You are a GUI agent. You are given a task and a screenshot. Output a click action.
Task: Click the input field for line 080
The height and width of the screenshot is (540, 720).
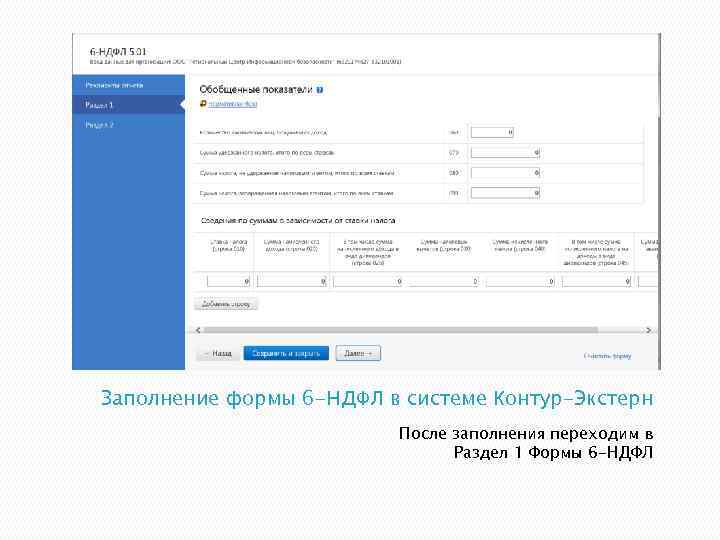pos(505,173)
